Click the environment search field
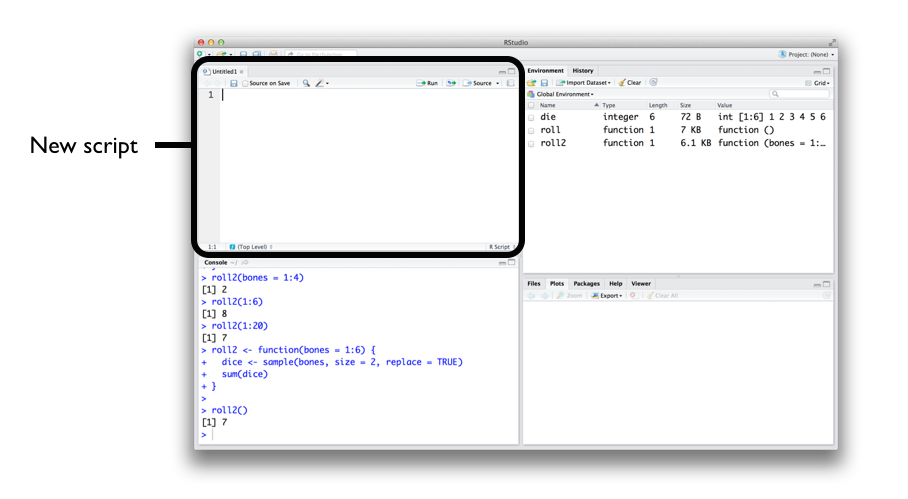Viewport: 908px width, 499px height. pyautogui.click(x=800, y=94)
